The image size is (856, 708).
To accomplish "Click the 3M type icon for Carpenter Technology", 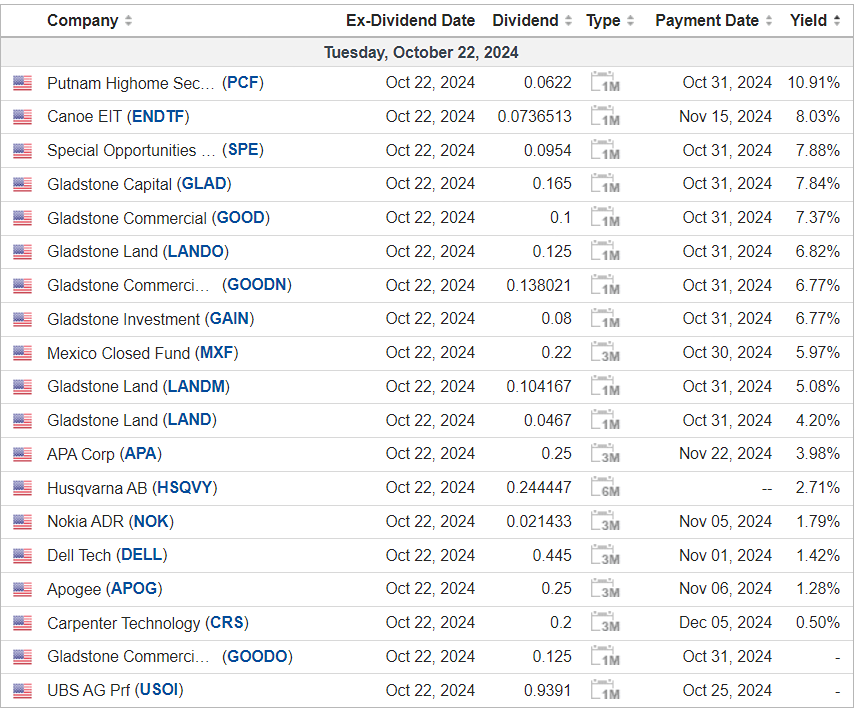I will click(605, 622).
